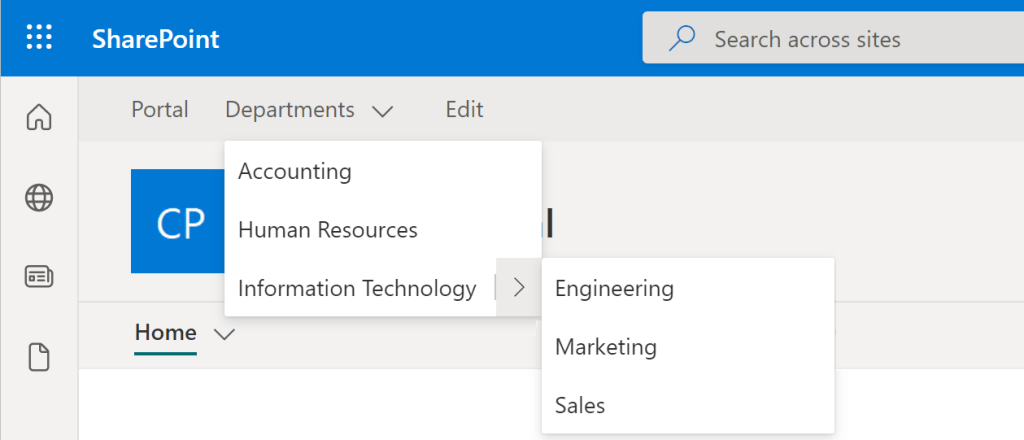The height and width of the screenshot is (440, 1024).
Task: Select Accounting from Departments menu
Action: [295, 171]
